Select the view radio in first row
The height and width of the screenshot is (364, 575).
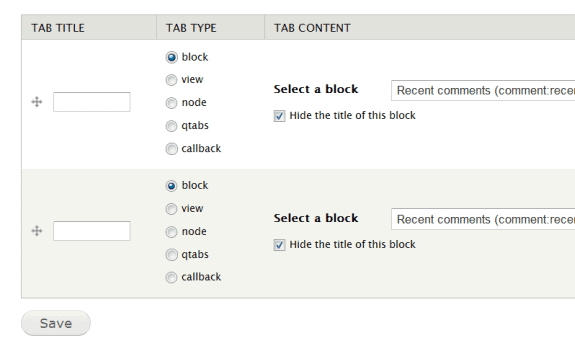coord(171,80)
